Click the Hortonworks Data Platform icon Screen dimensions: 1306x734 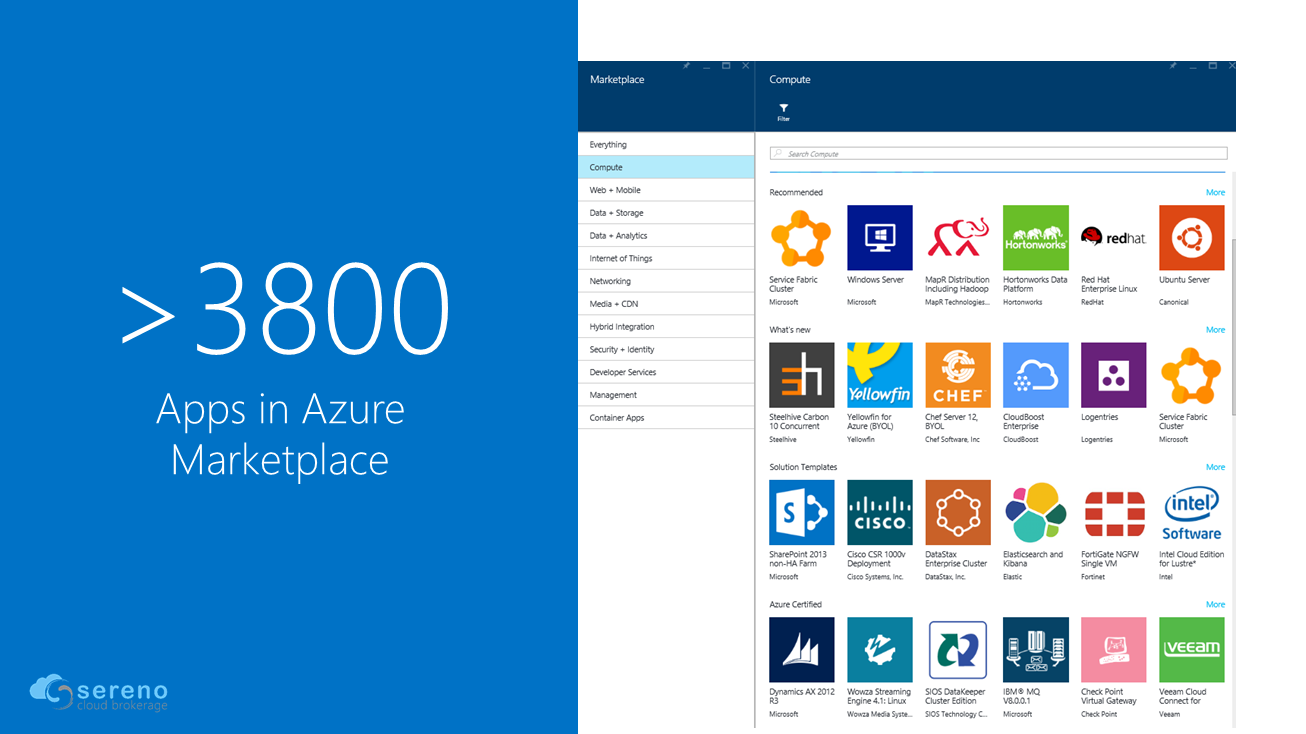[1035, 238]
